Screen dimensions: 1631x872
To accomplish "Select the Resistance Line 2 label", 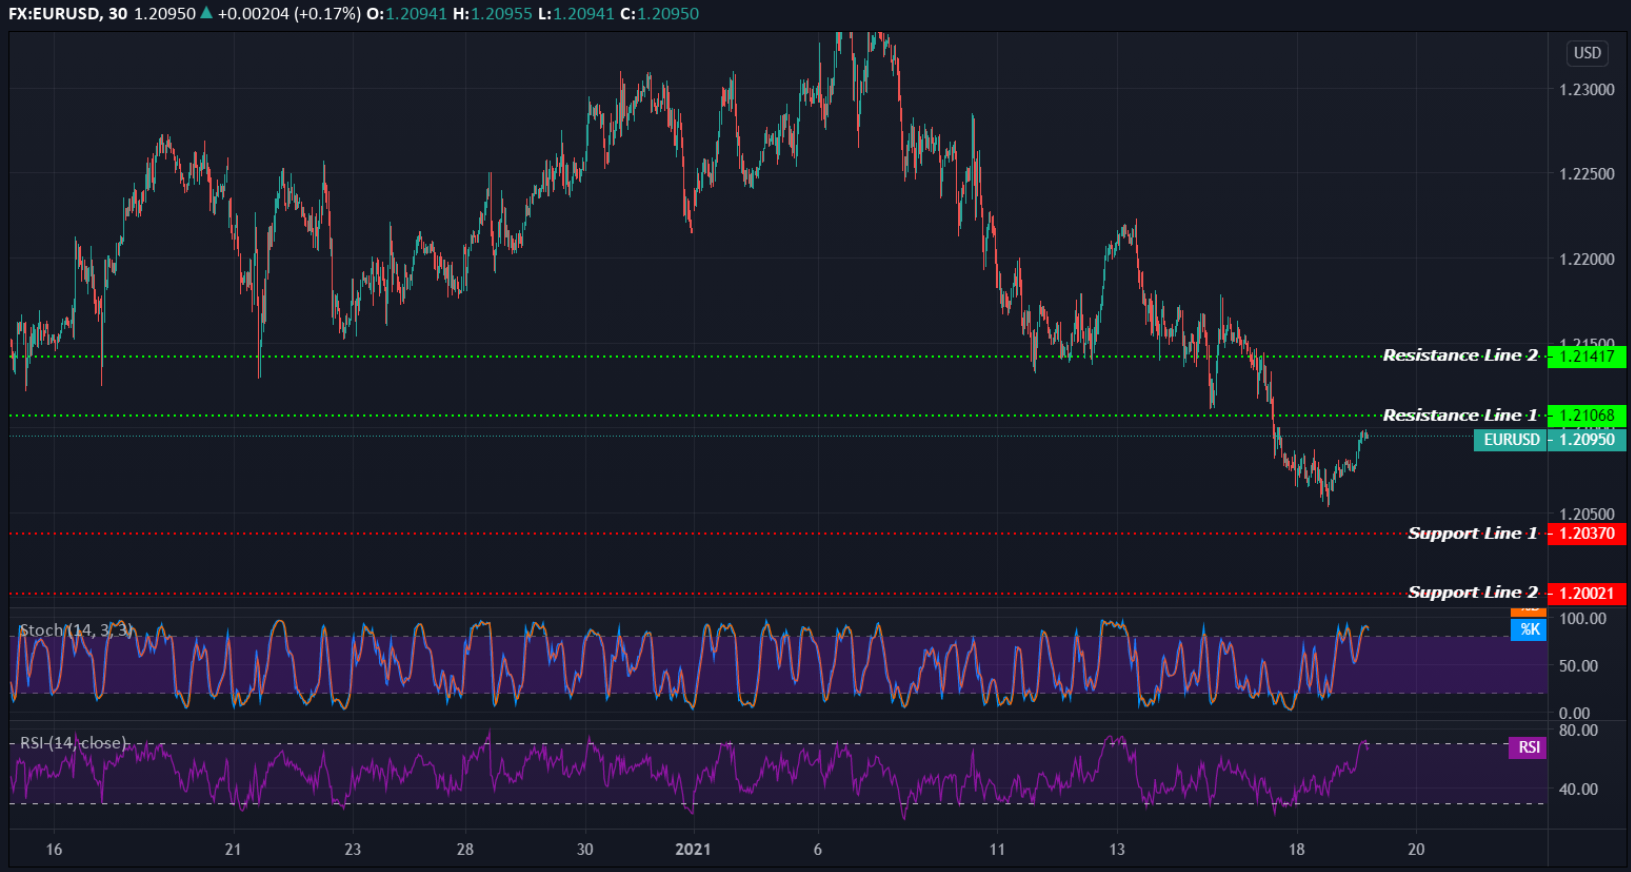I will (1460, 355).
